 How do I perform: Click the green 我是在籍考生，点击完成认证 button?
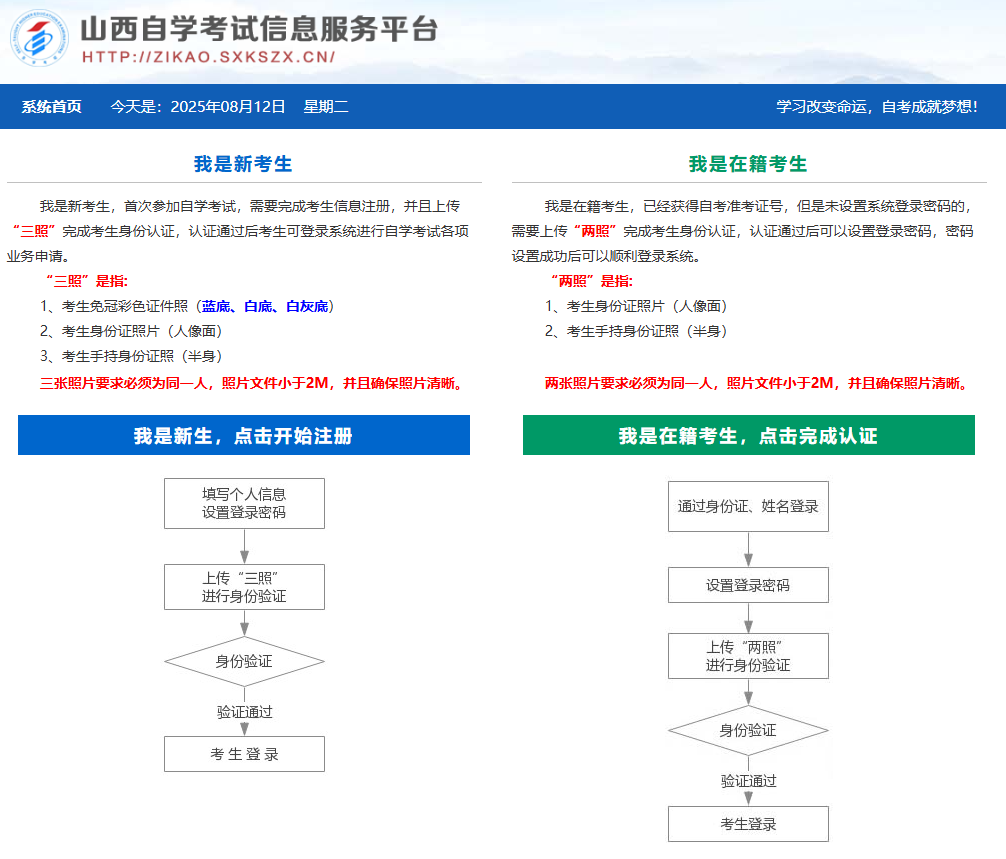[x=748, y=436]
